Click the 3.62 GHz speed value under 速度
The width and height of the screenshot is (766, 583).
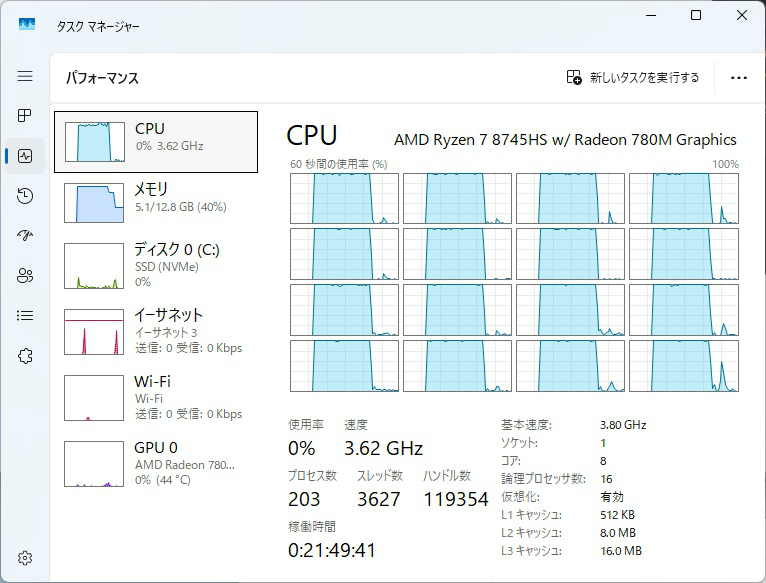(383, 448)
